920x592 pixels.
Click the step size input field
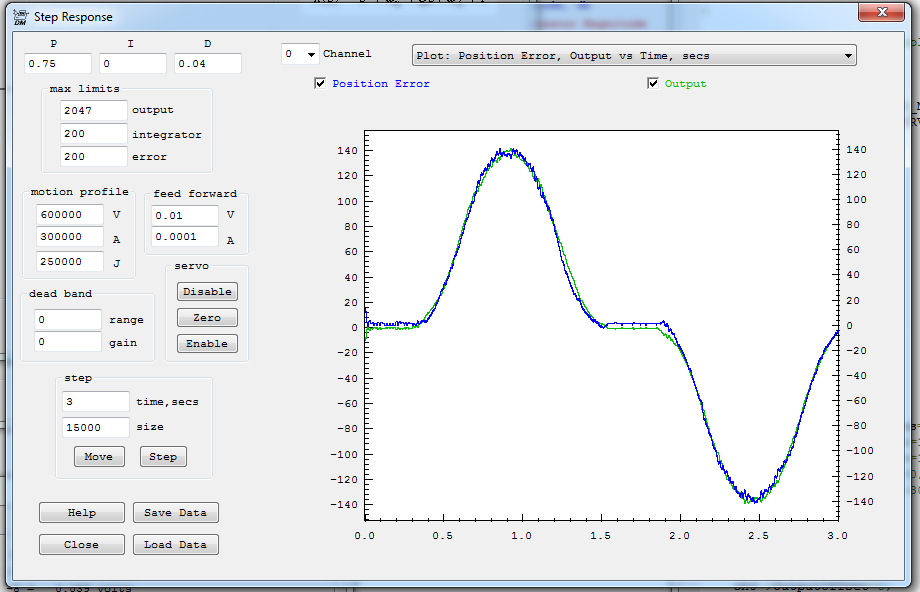click(x=95, y=427)
